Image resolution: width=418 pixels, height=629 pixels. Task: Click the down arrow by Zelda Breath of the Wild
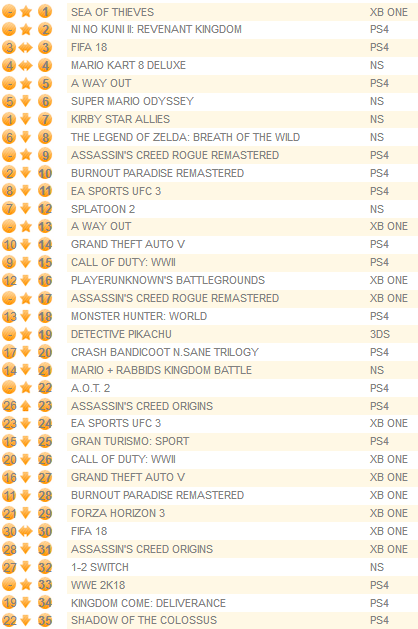26,137
